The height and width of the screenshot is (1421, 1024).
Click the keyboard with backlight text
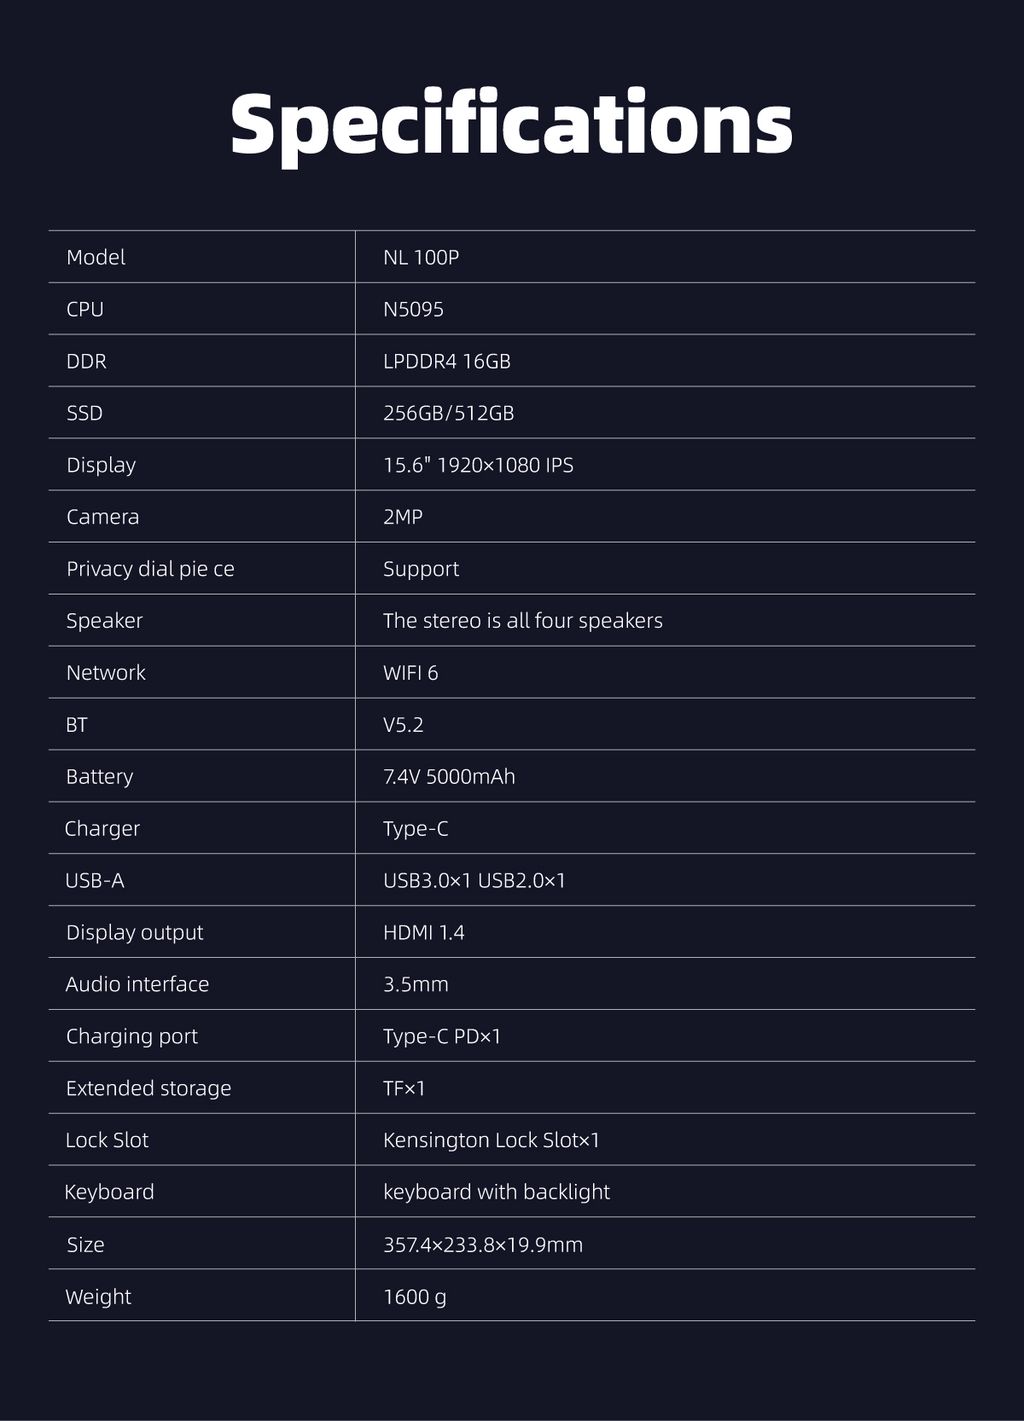pos(496,1192)
